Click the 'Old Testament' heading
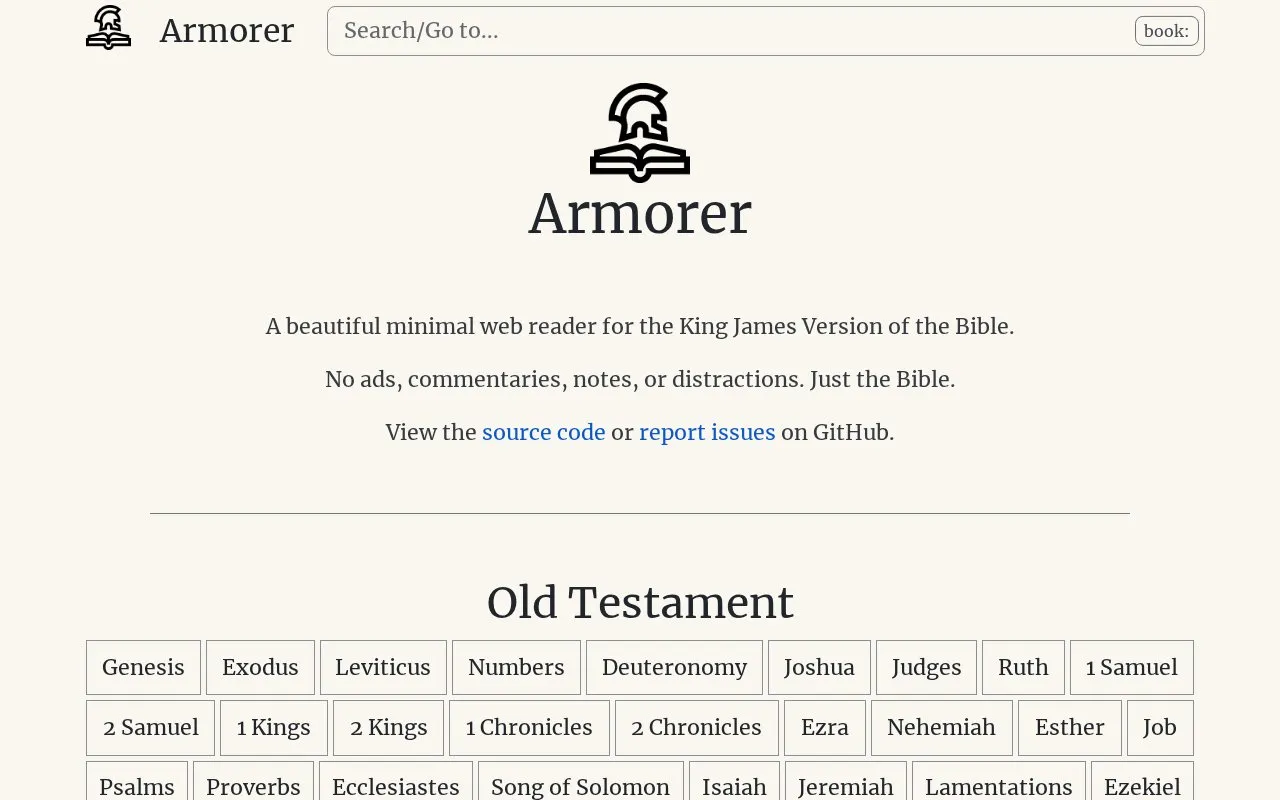 (x=640, y=603)
